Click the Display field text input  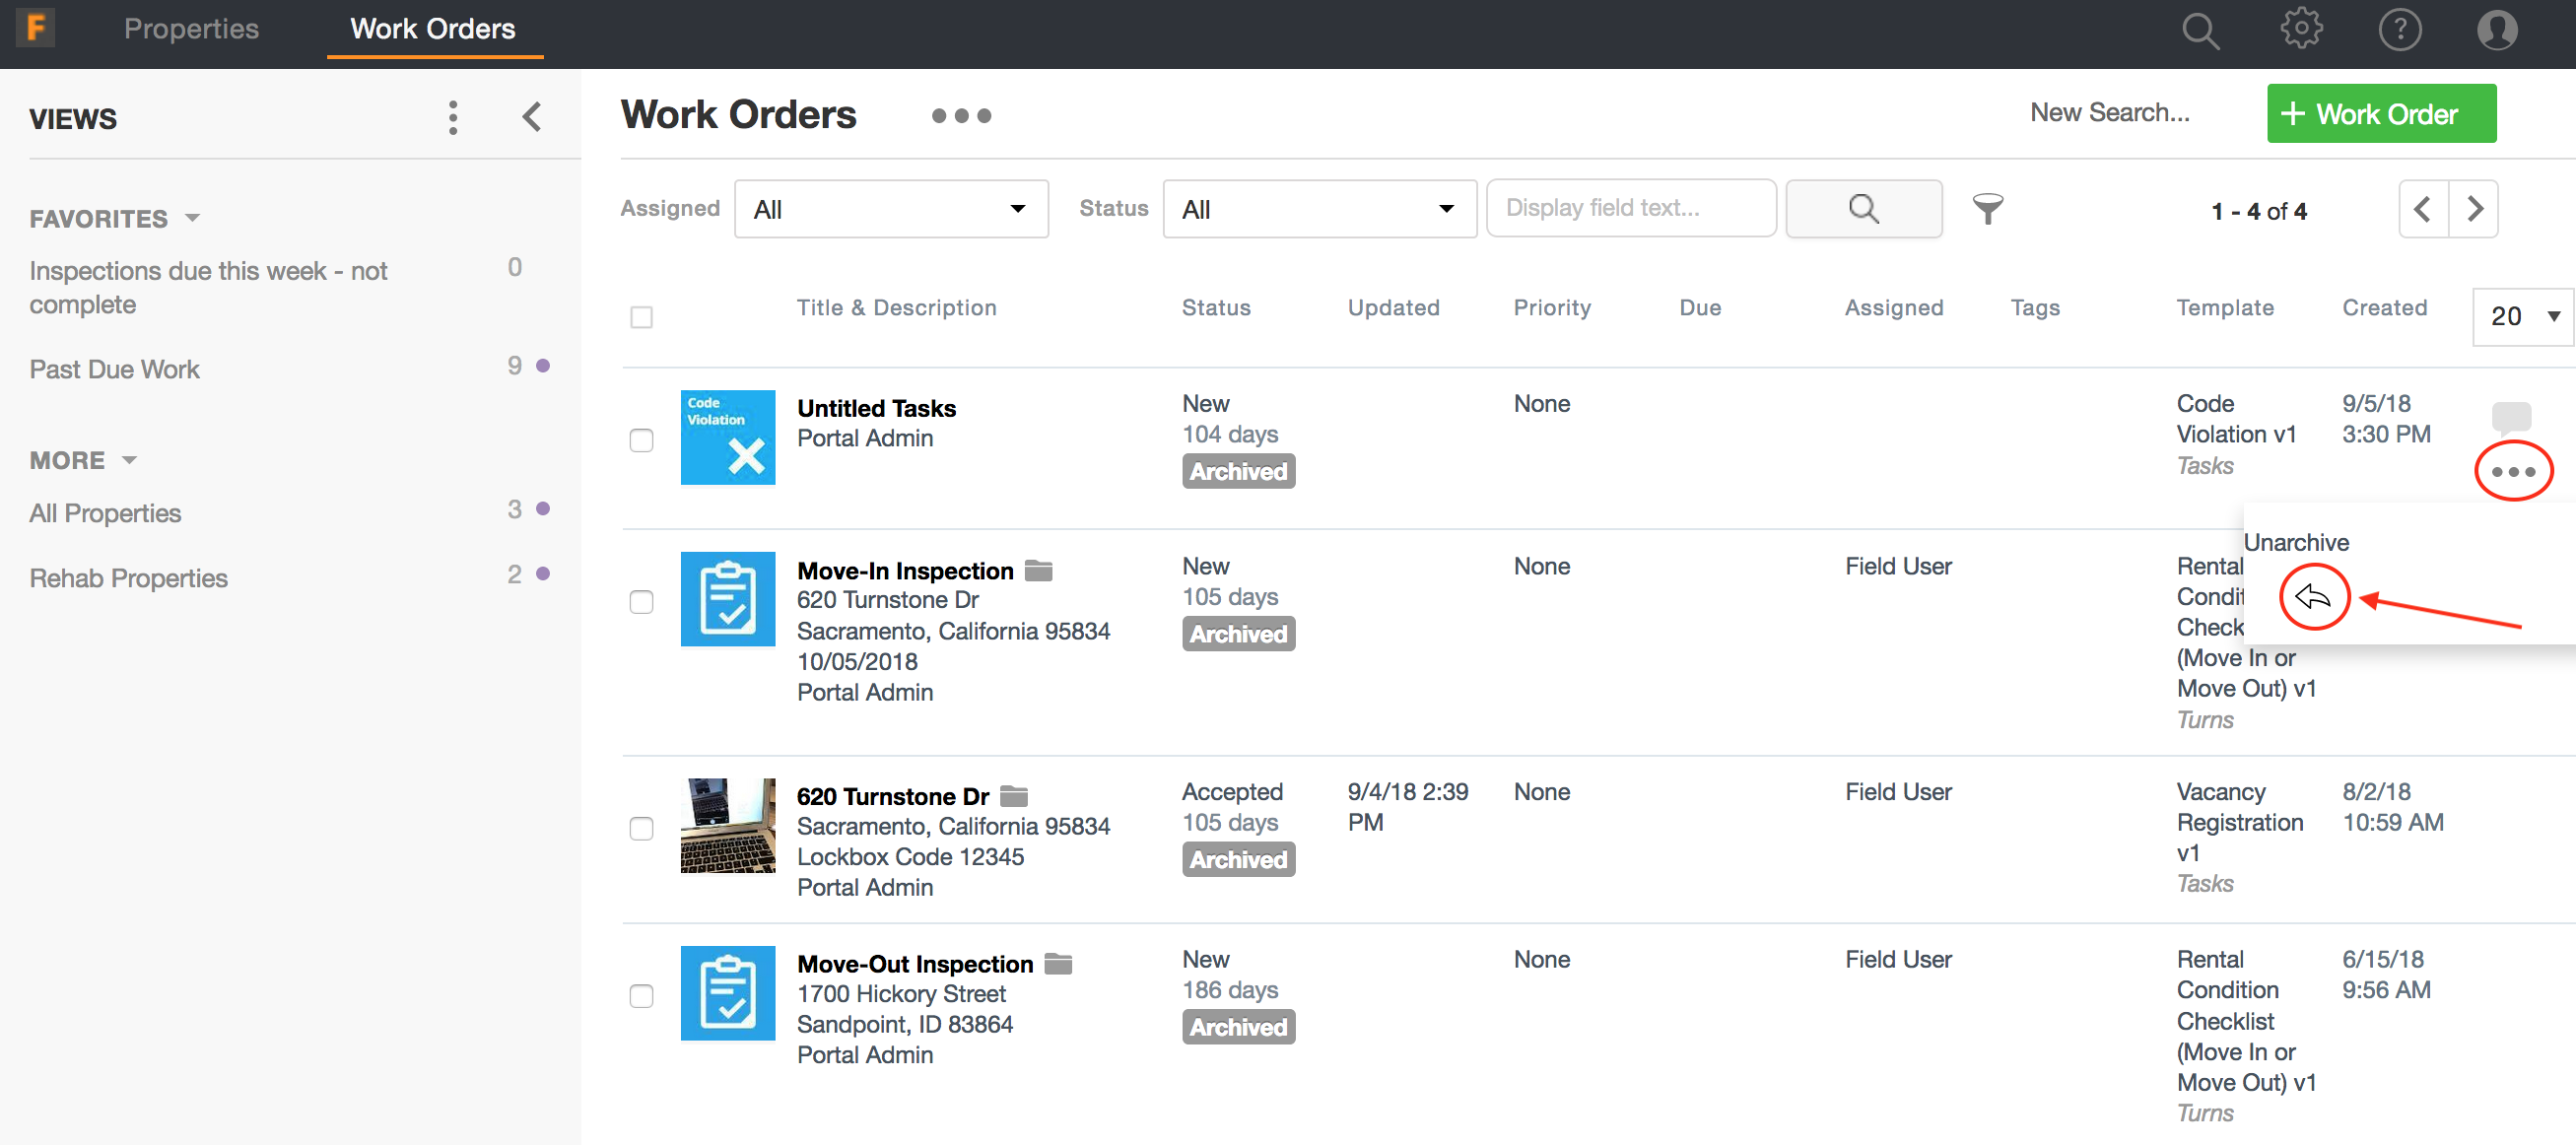click(1630, 208)
